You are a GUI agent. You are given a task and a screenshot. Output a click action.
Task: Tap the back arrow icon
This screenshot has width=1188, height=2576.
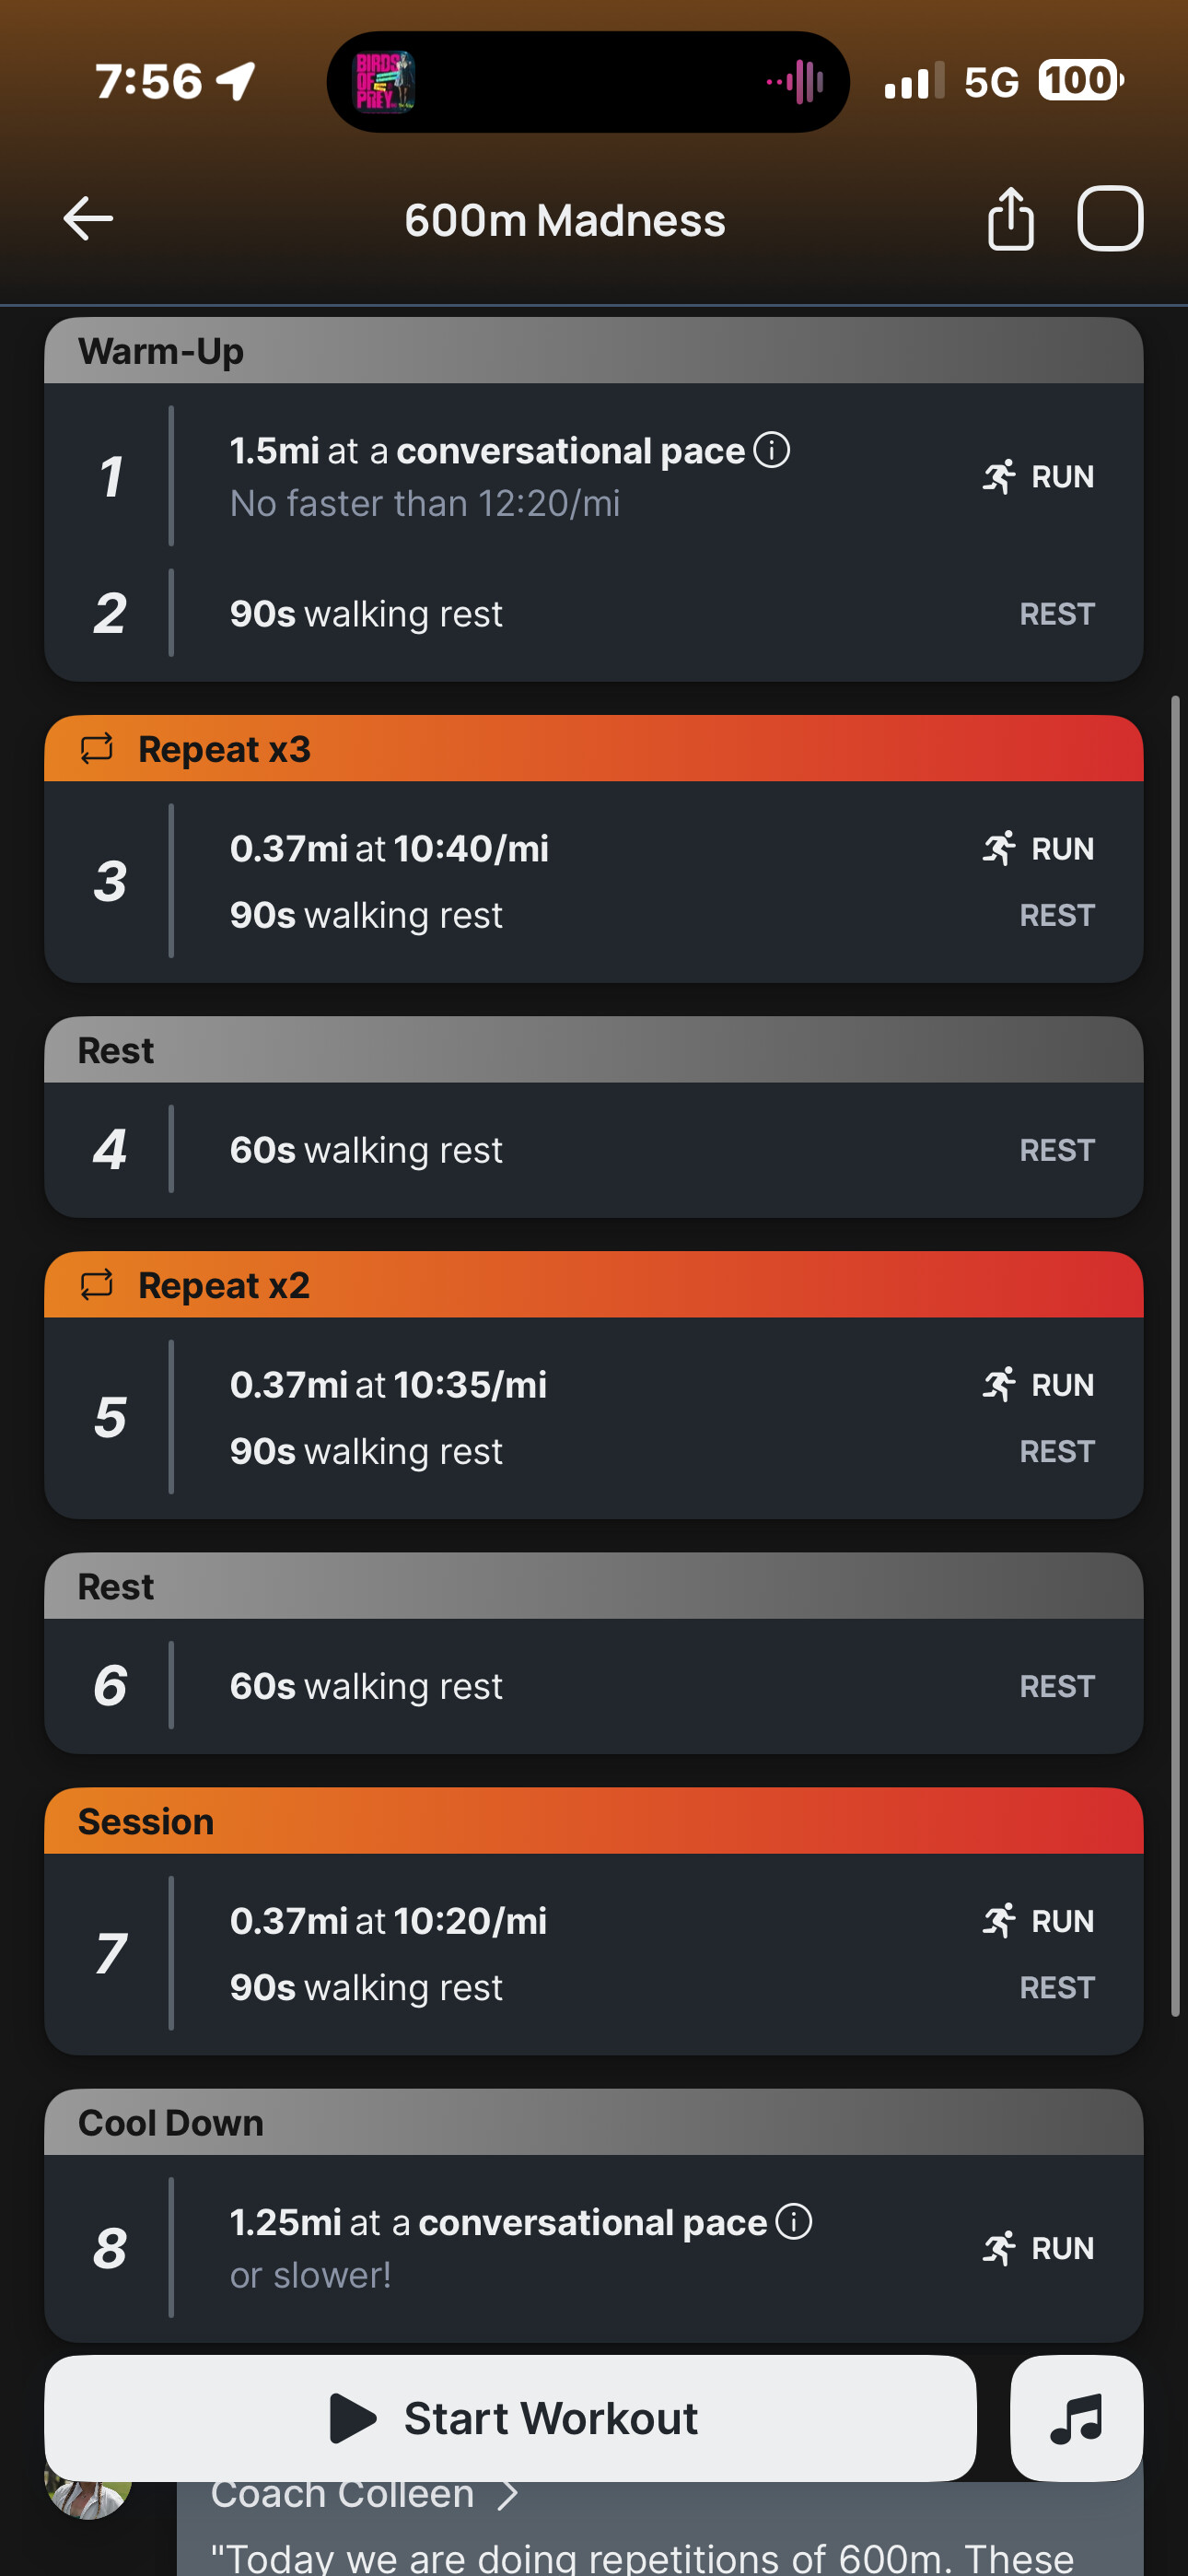pos(88,219)
